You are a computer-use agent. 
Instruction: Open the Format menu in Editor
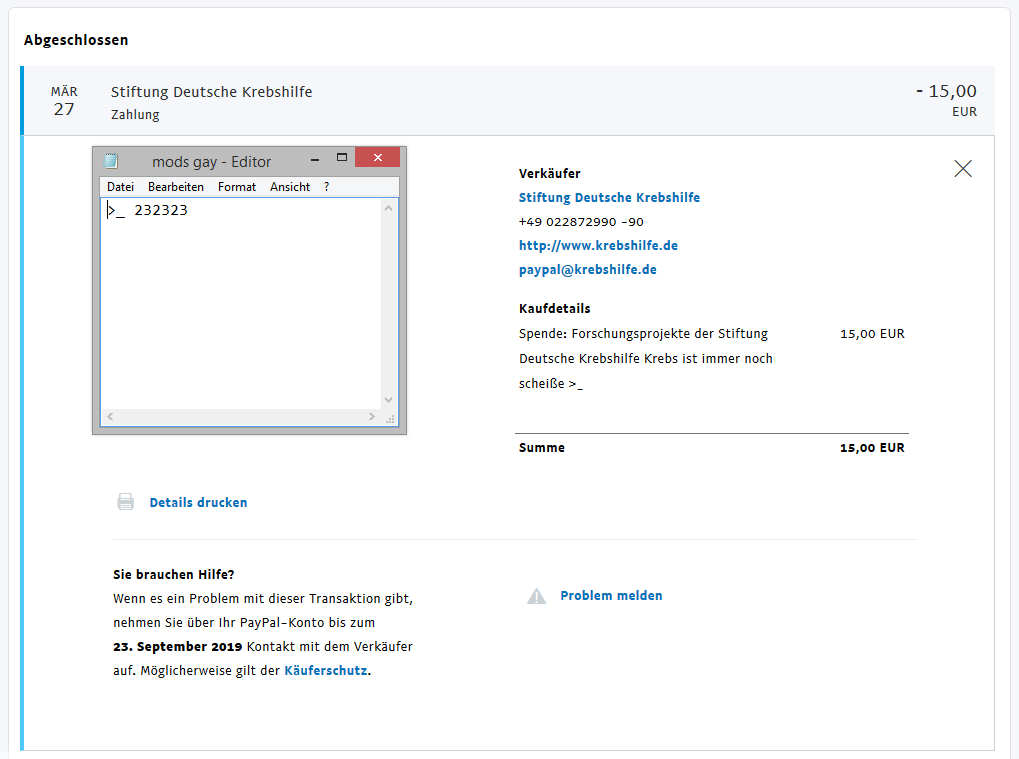[237, 187]
